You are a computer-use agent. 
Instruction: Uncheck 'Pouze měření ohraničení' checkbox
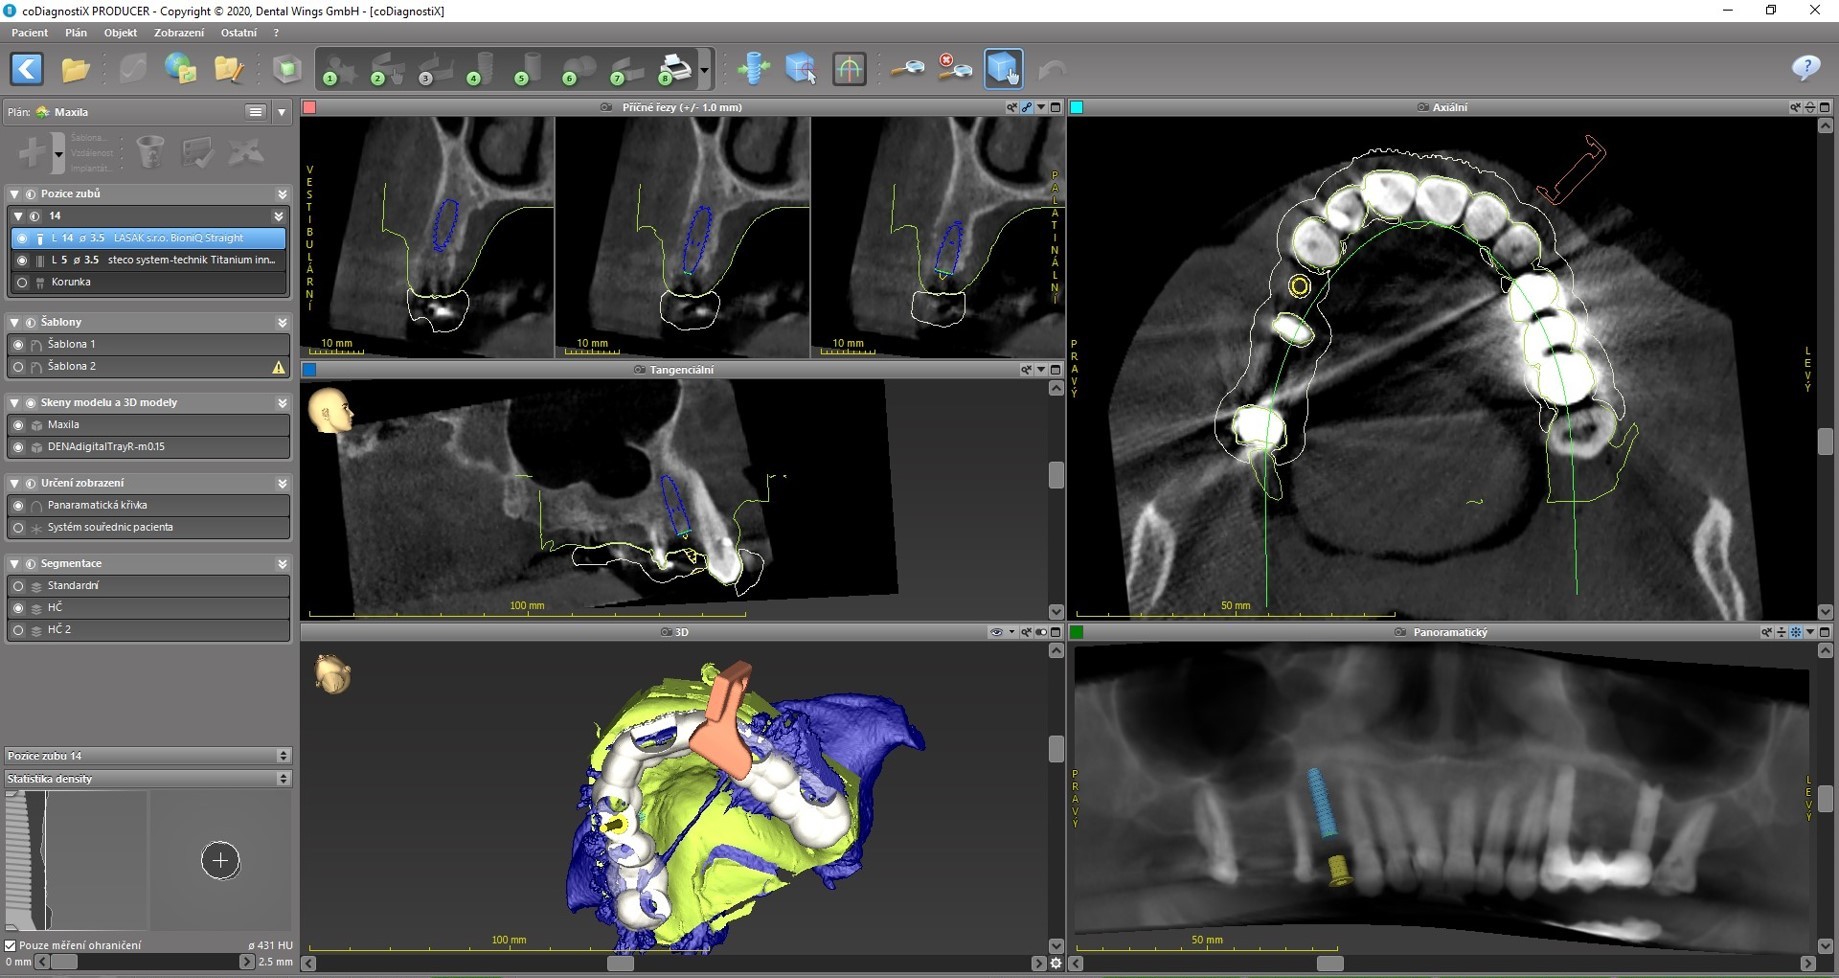pos(11,945)
